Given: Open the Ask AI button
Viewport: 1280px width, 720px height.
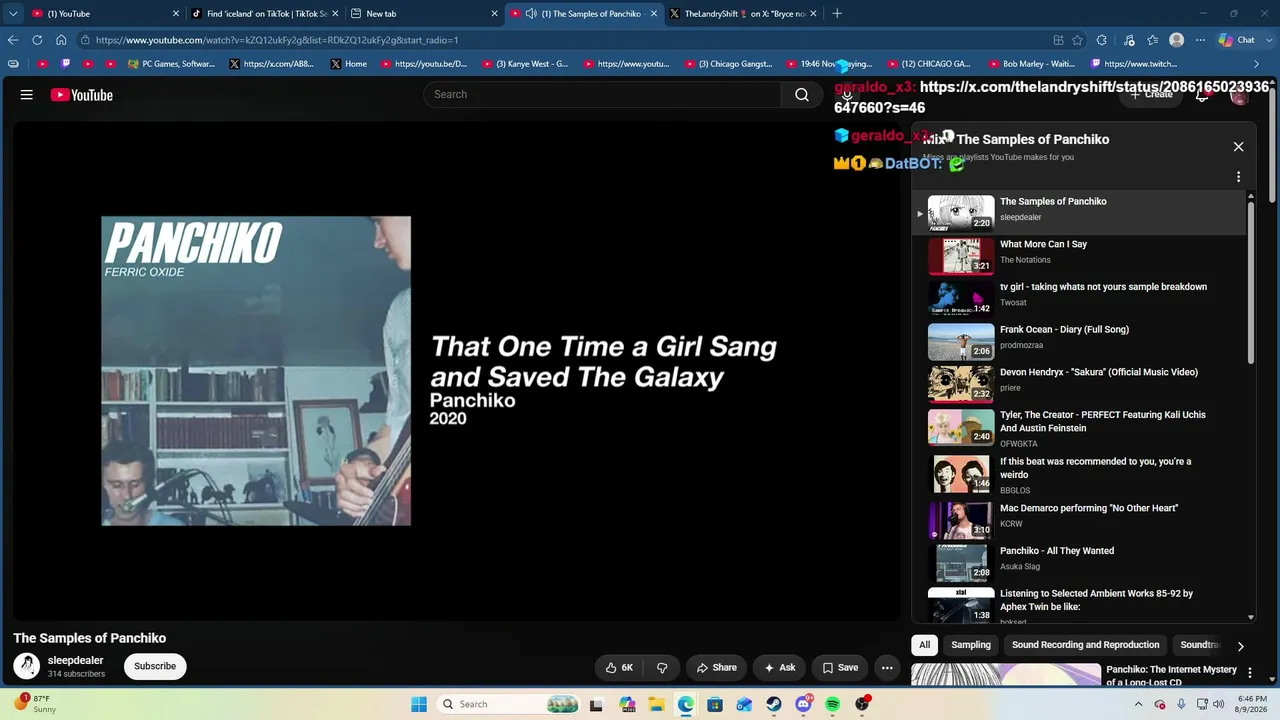Looking at the screenshot, I should point(780,668).
